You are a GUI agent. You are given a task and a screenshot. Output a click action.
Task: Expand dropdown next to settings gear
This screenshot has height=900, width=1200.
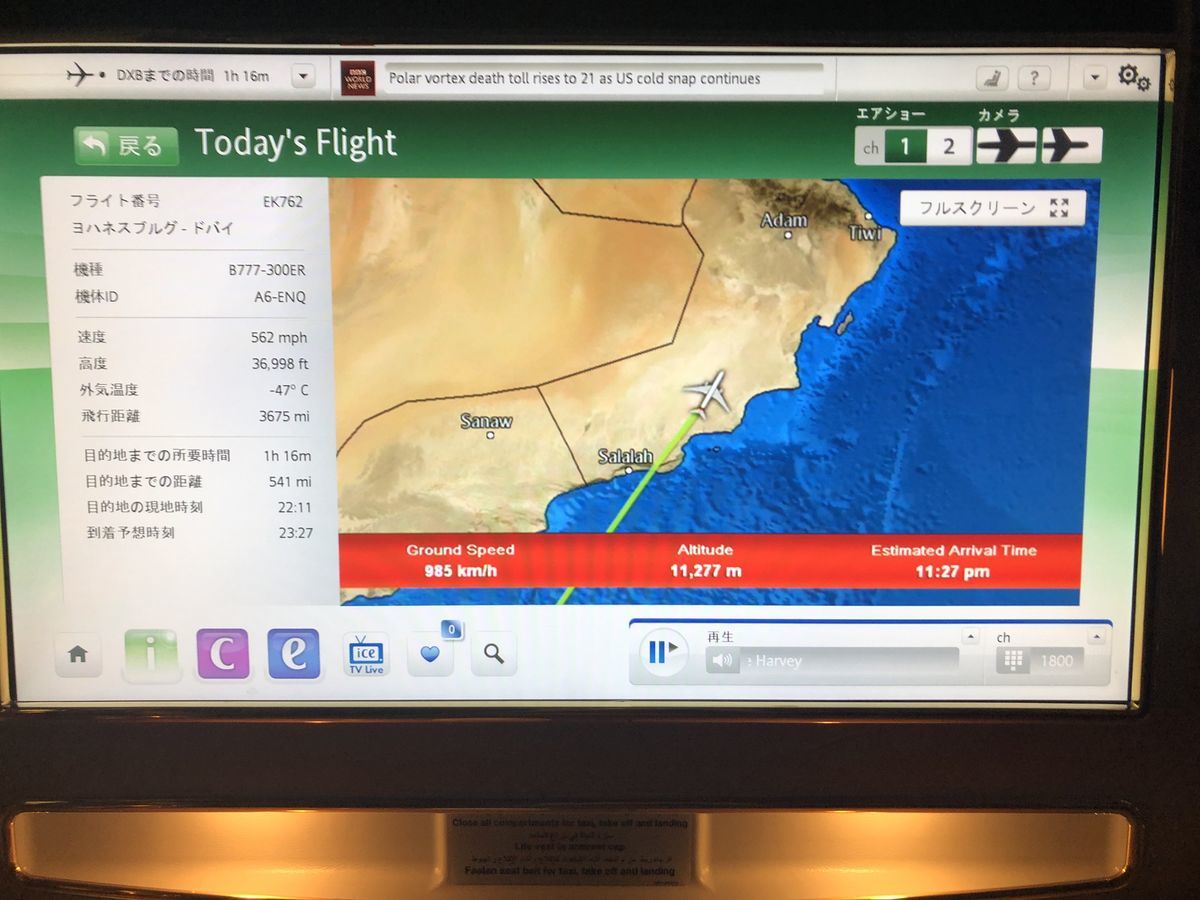point(1095,77)
